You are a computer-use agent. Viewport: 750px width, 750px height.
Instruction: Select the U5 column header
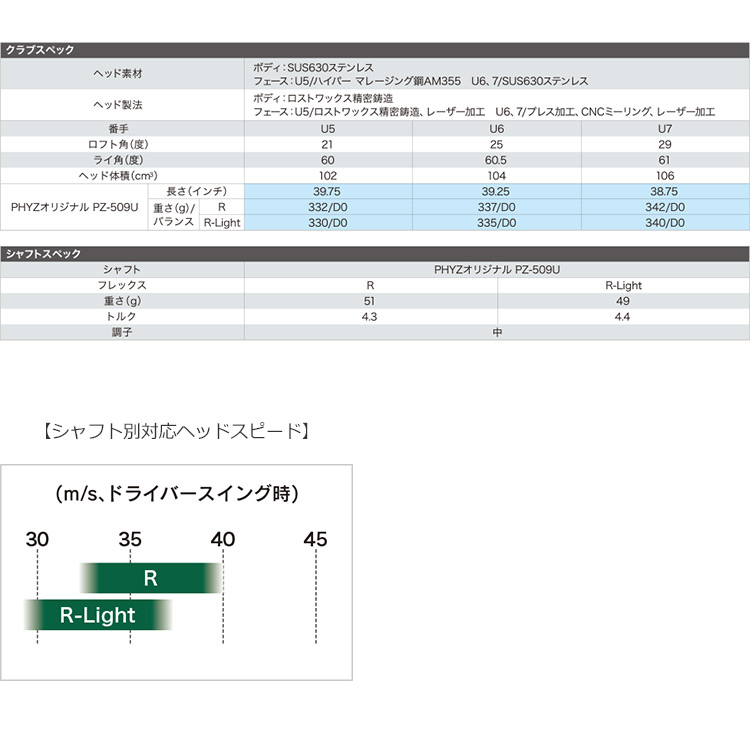(329, 128)
